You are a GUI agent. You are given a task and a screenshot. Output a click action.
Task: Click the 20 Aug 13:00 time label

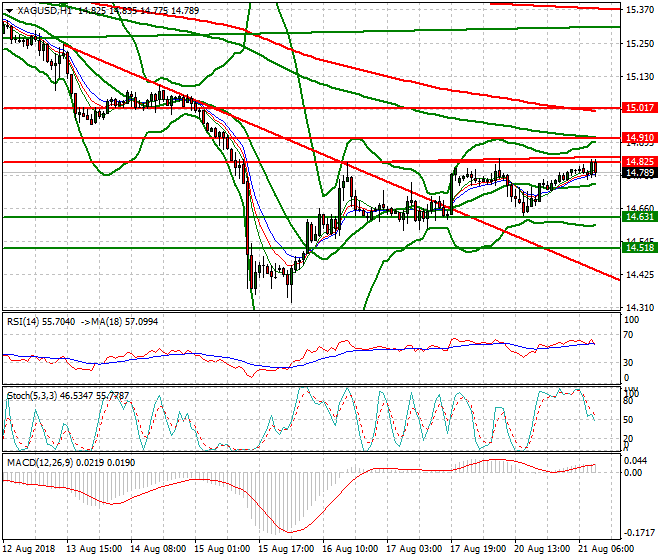click(x=542, y=549)
